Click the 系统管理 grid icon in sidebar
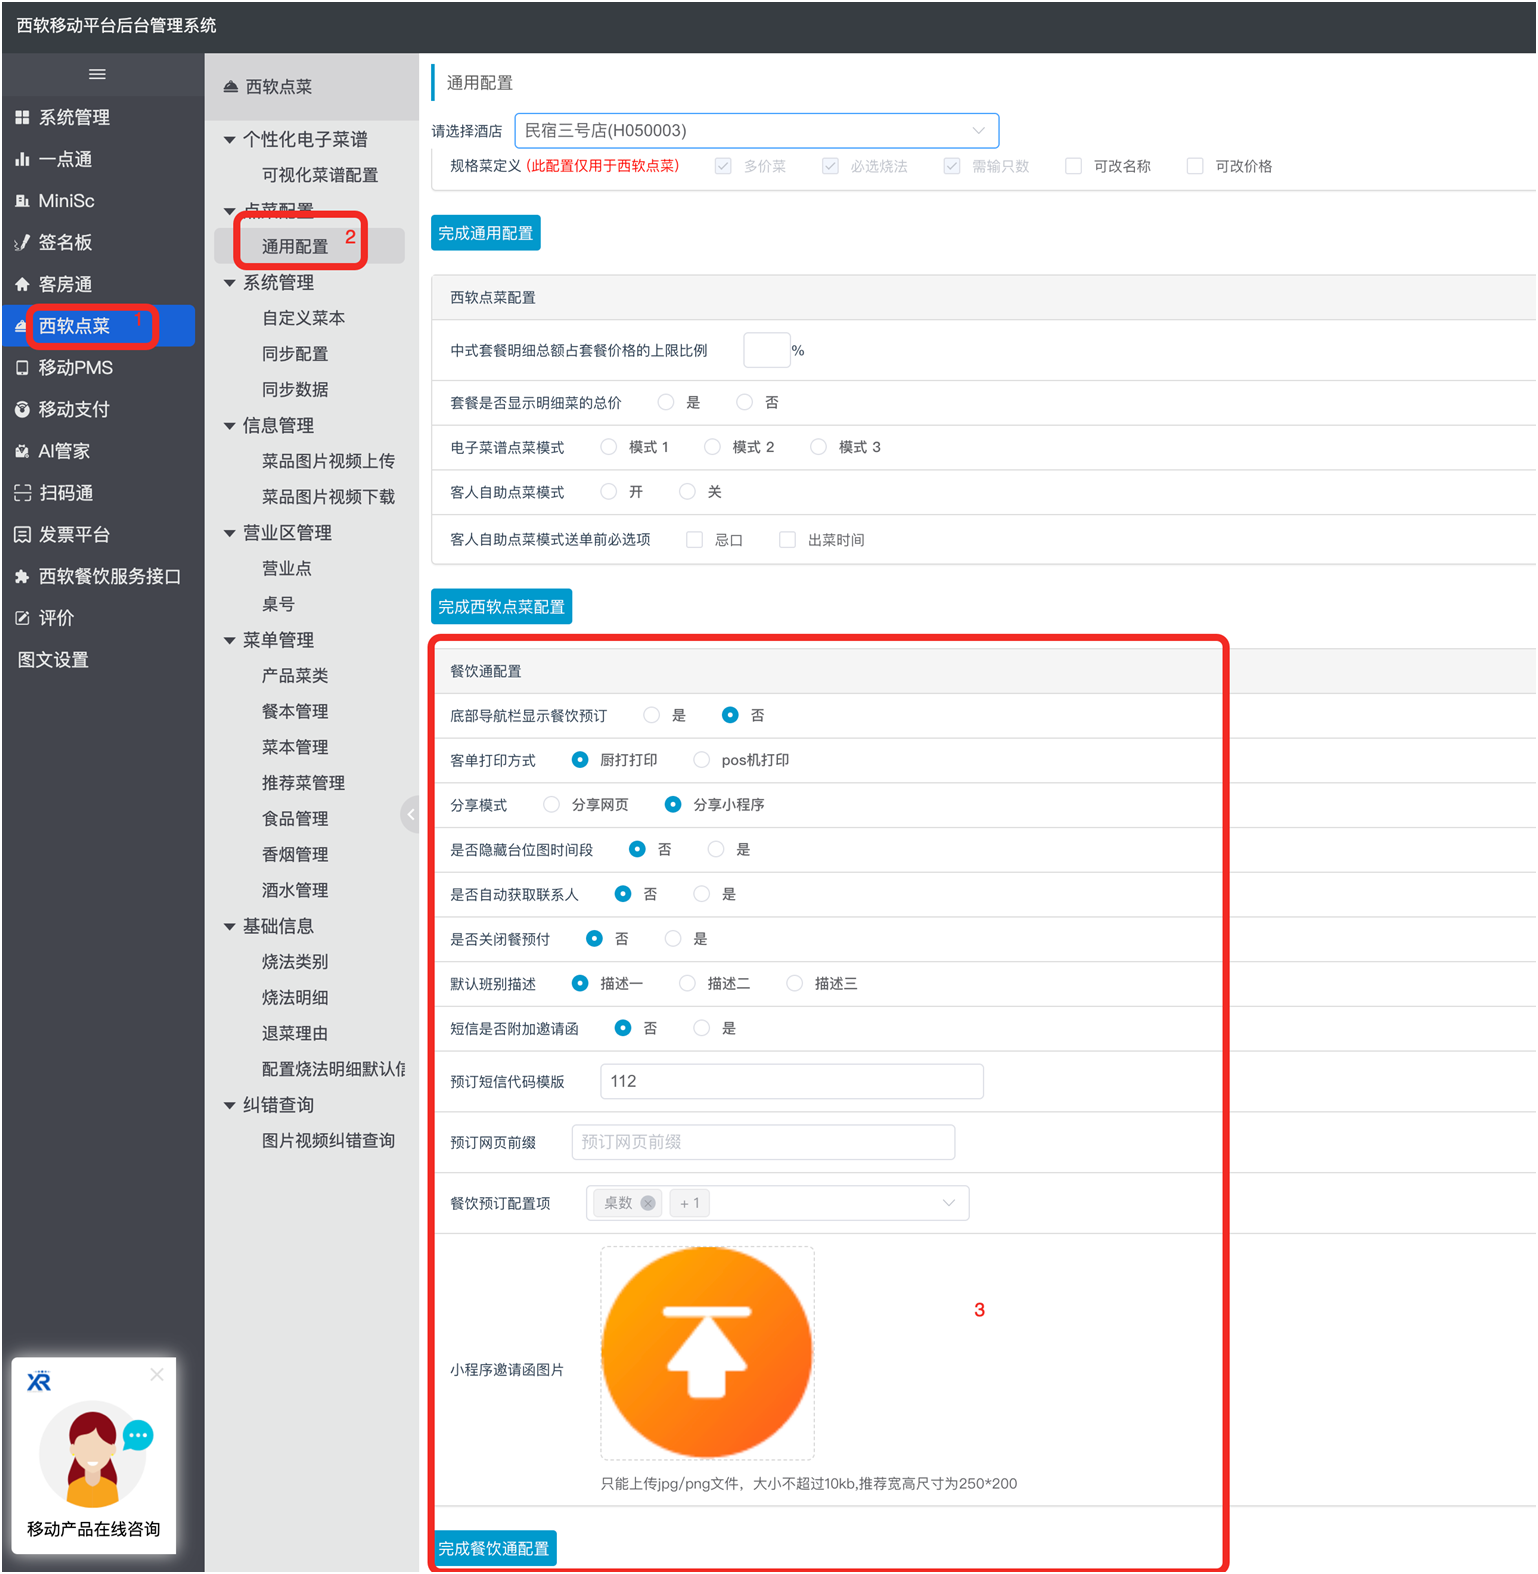Screen dimensions: 1538x1574 point(22,118)
